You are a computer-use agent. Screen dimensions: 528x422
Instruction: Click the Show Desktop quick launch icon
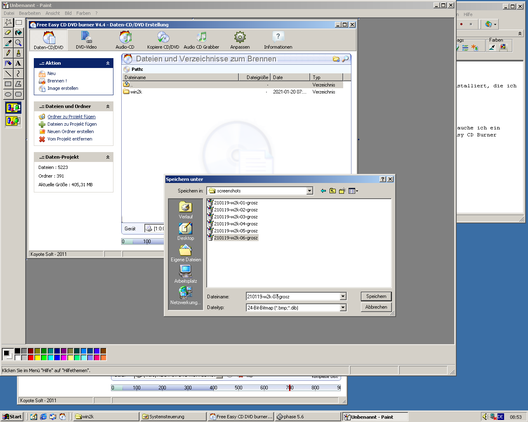click(x=34, y=417)
